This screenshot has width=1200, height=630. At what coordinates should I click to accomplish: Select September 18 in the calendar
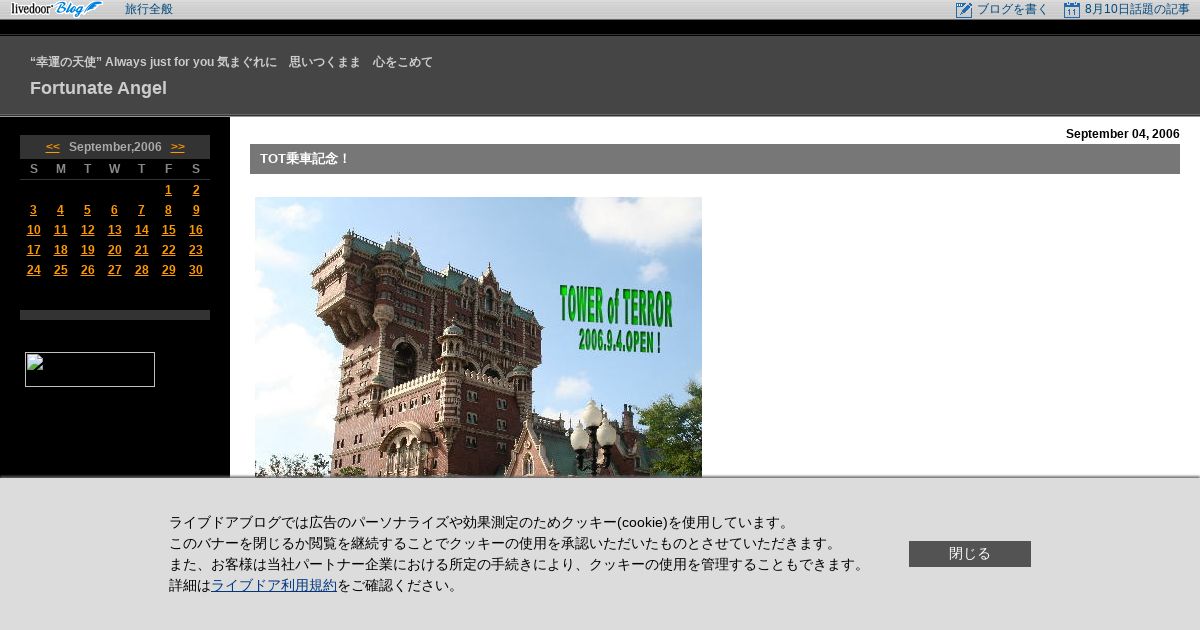click(60, 250)
